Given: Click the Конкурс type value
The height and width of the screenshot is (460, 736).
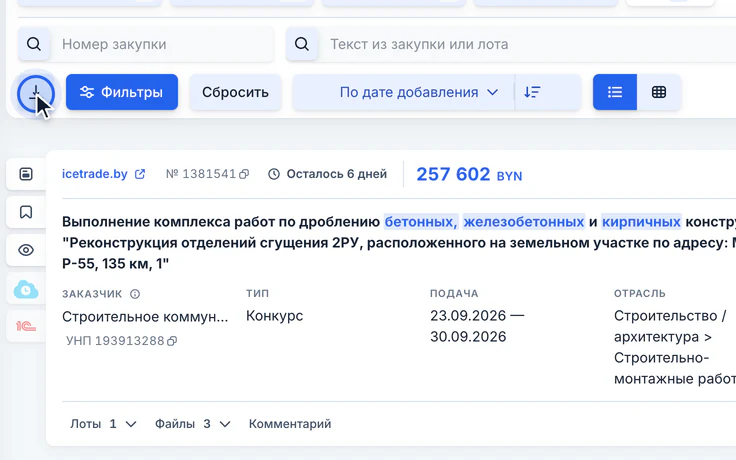Looking at the screenshot, I should pos(275,316).
